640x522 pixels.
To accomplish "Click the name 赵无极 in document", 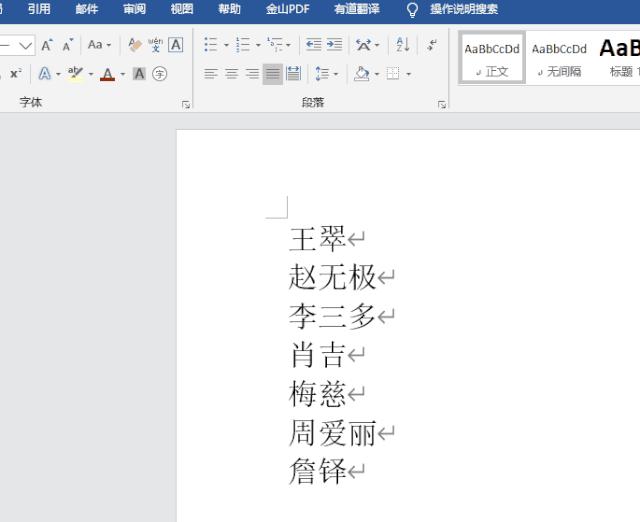I will coord(332,277).
